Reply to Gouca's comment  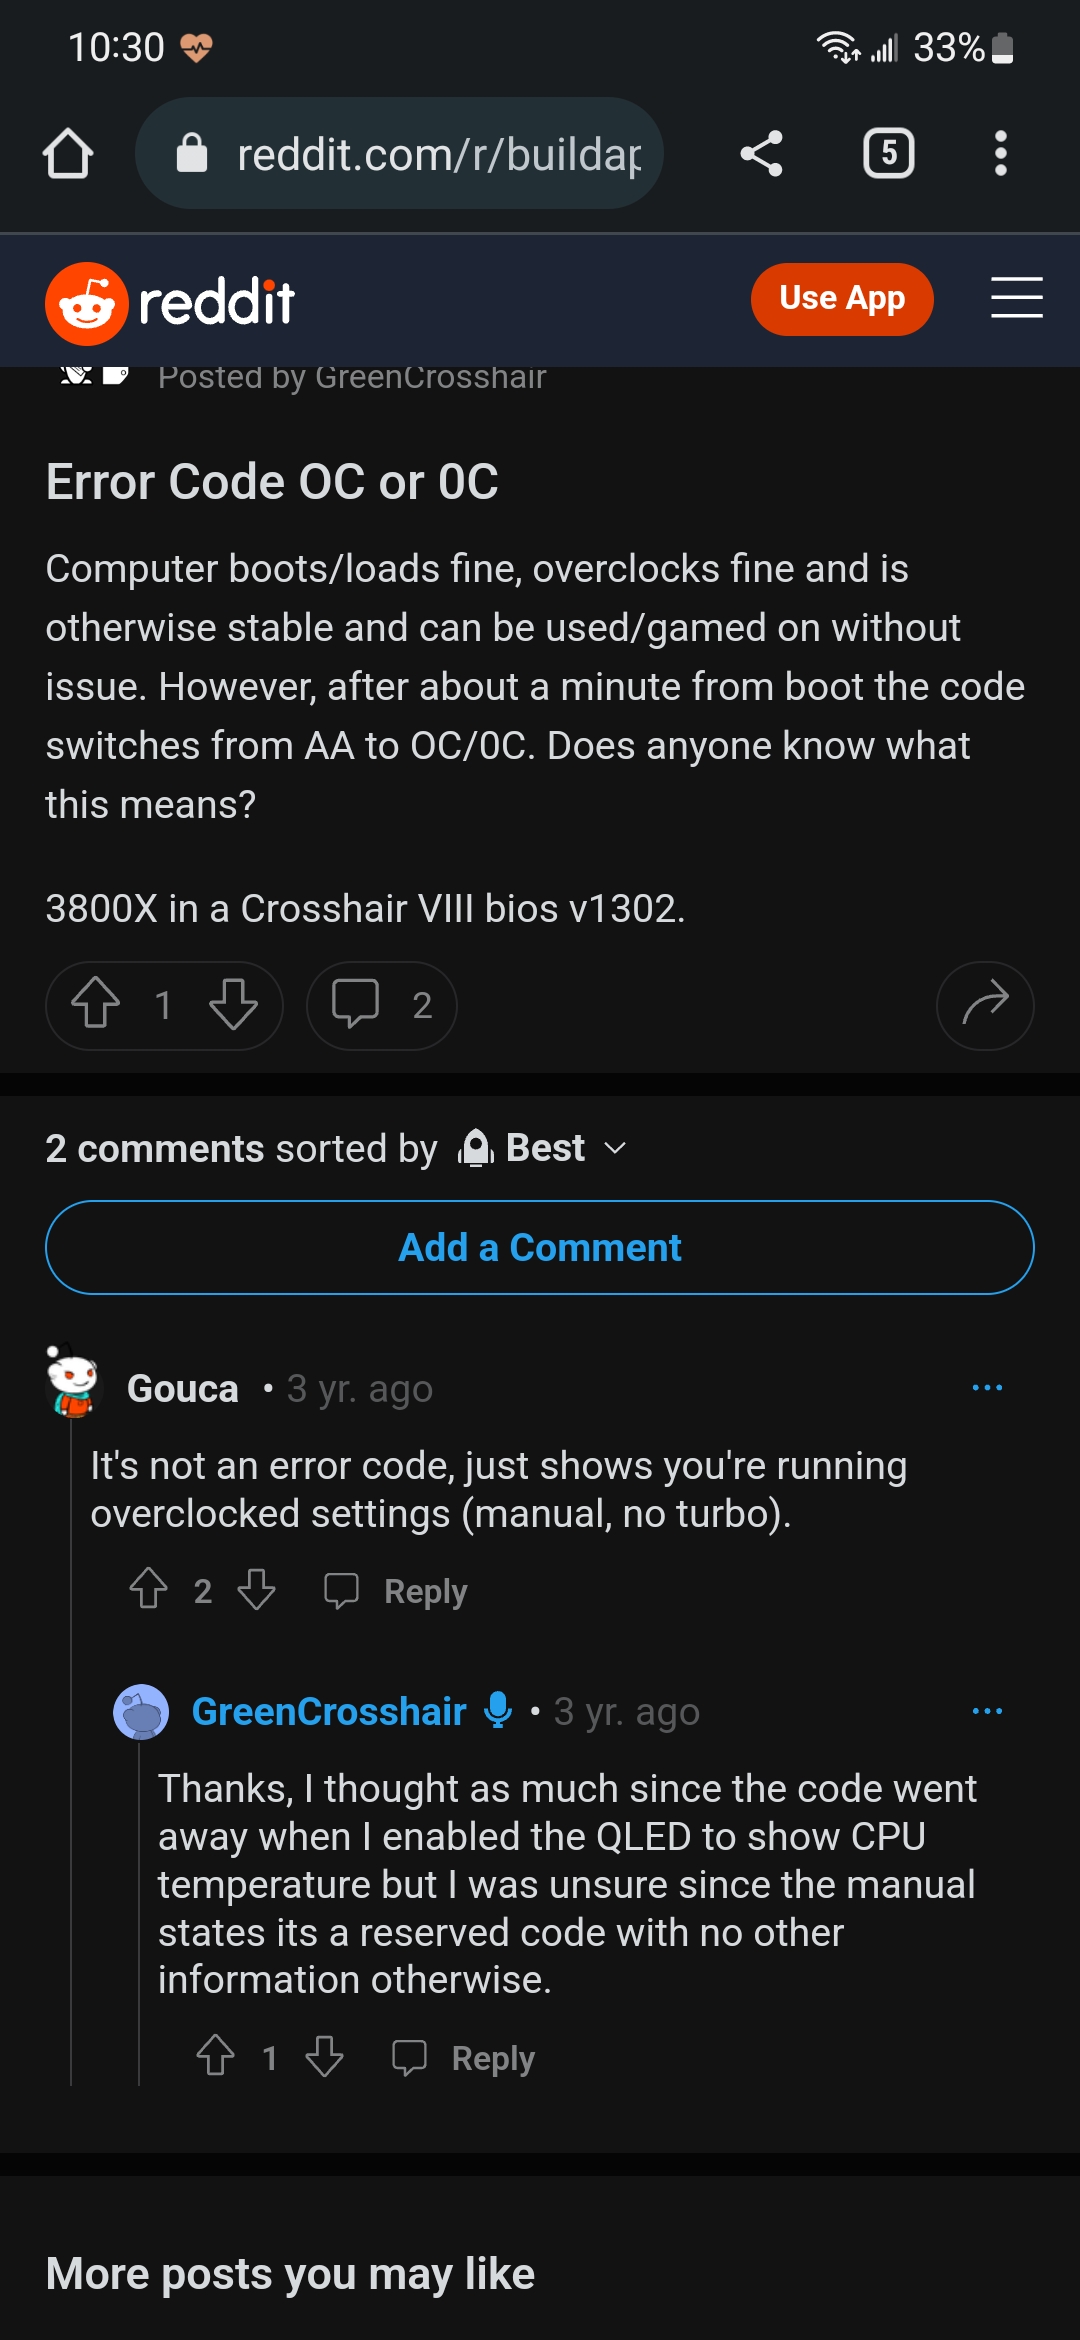point(396,1590)
